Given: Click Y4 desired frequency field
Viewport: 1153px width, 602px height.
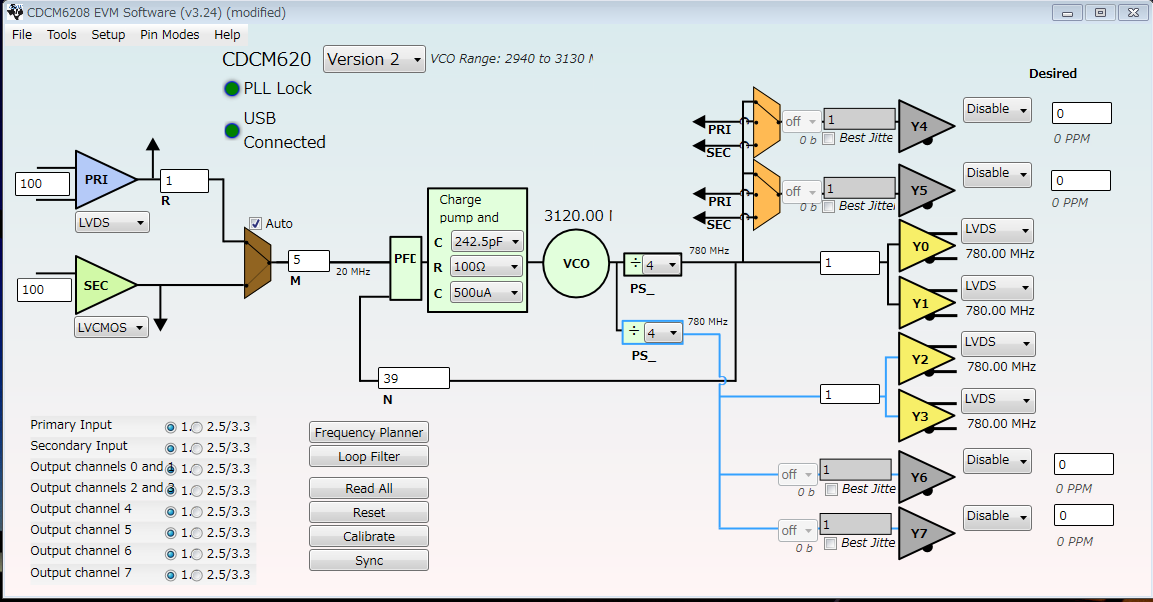Looking at the screenshot, I should [x=1082, y=113].
